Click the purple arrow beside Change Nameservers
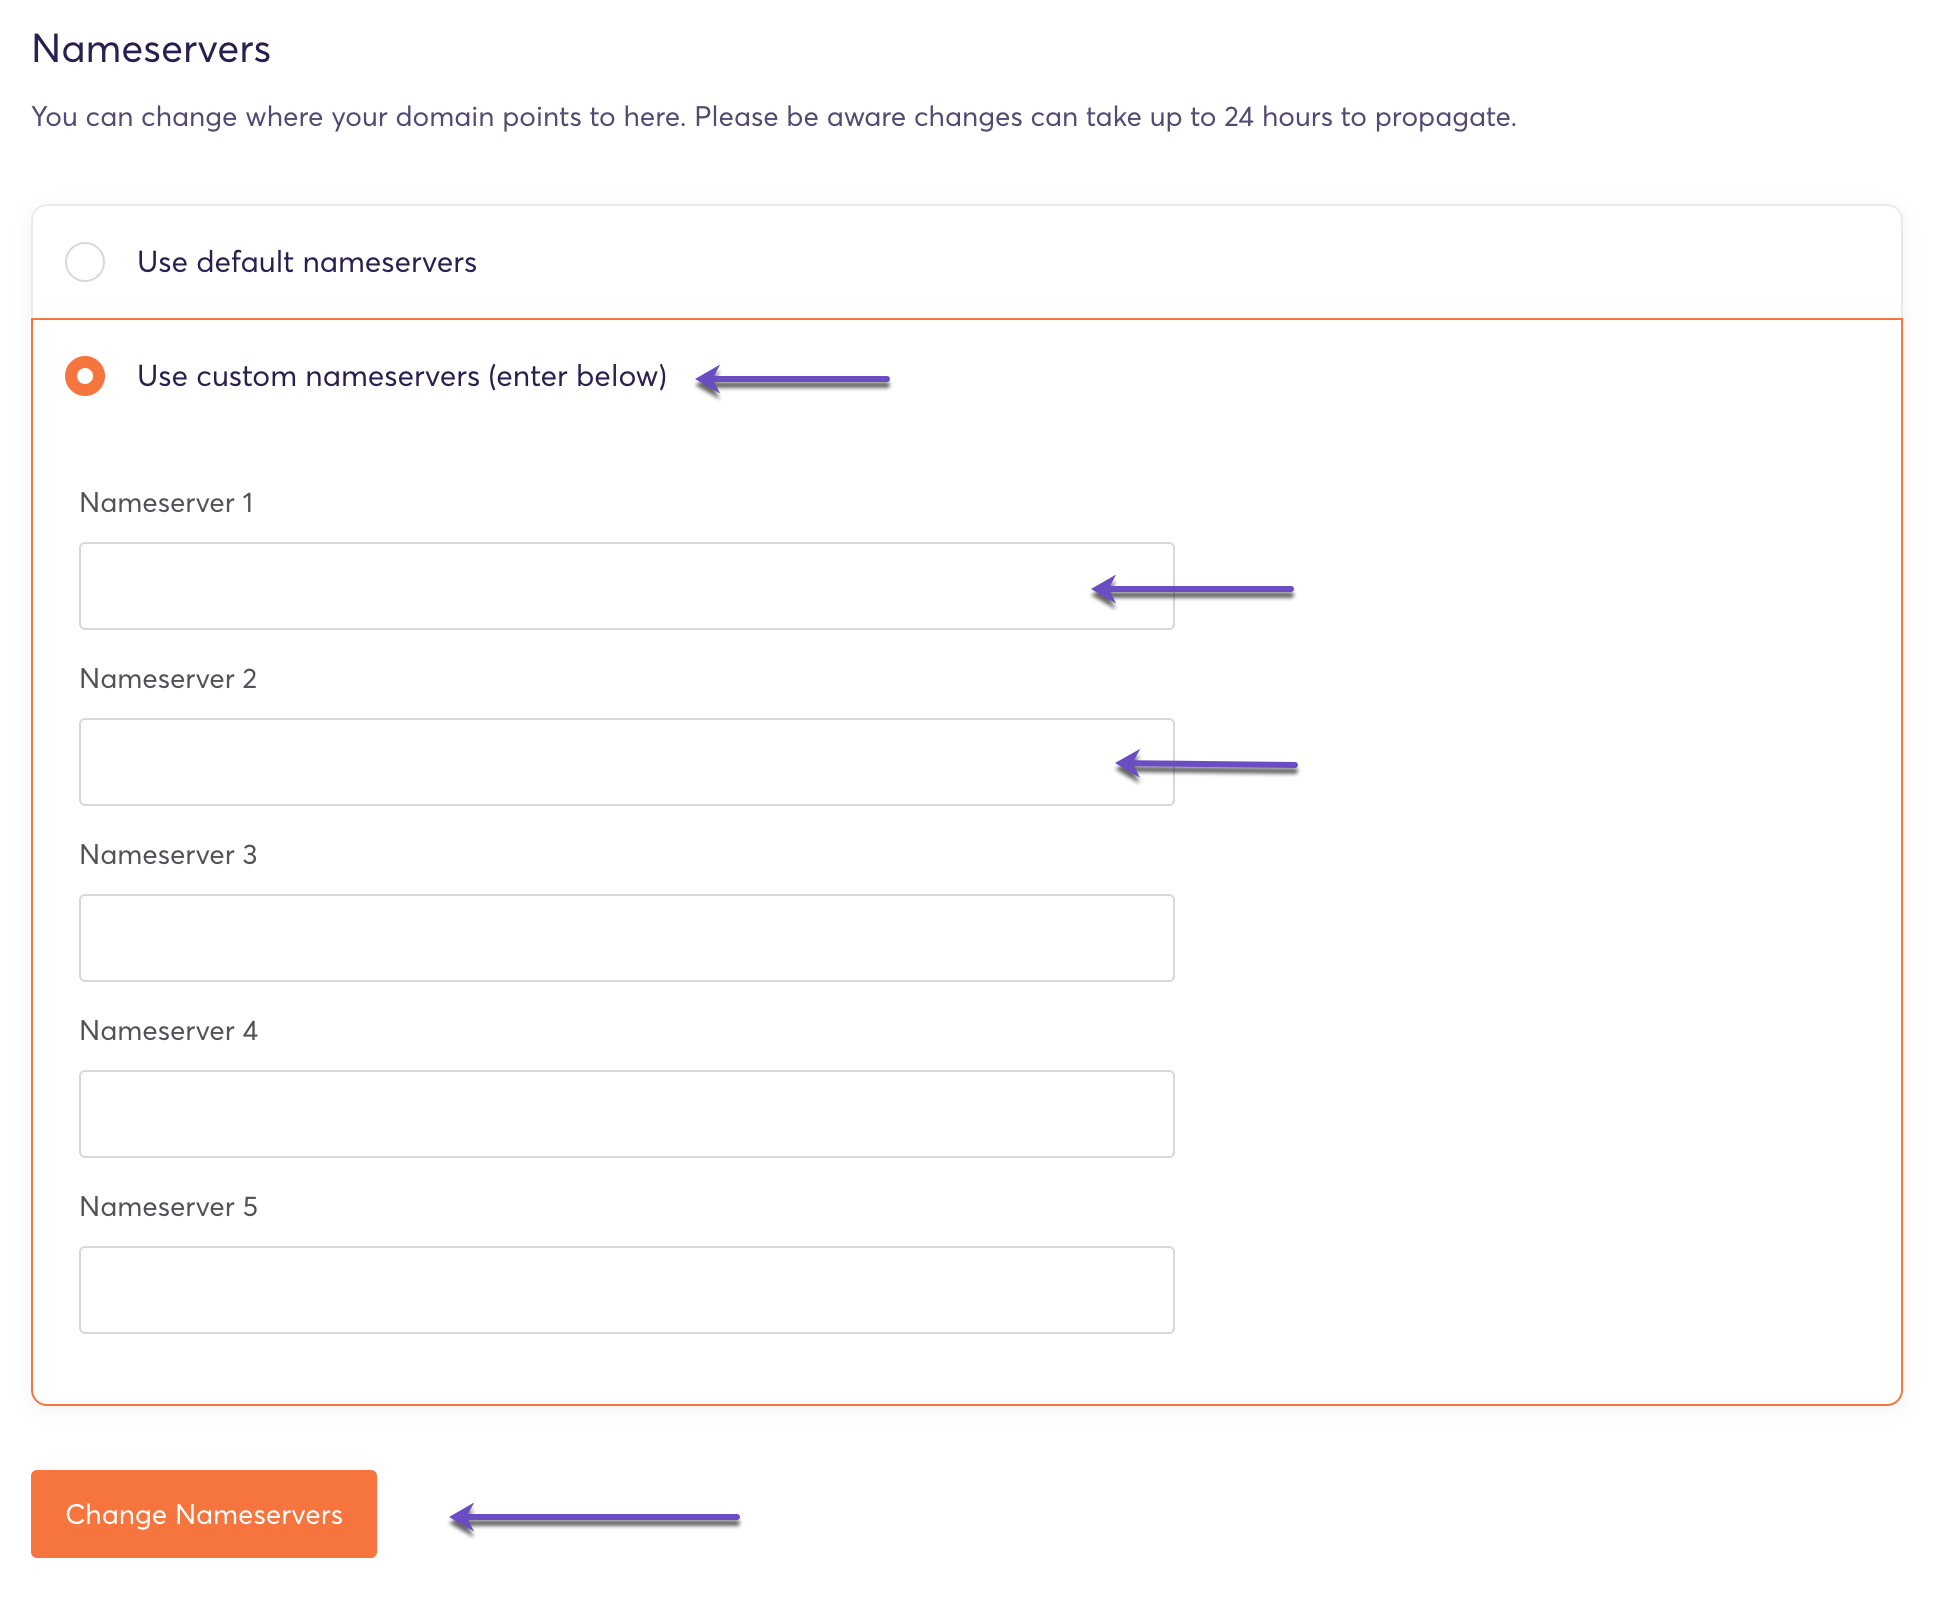Image resolution: width=1938 pixels, height=1598 pixels. pyautogui.click(x=594, y=1518)
